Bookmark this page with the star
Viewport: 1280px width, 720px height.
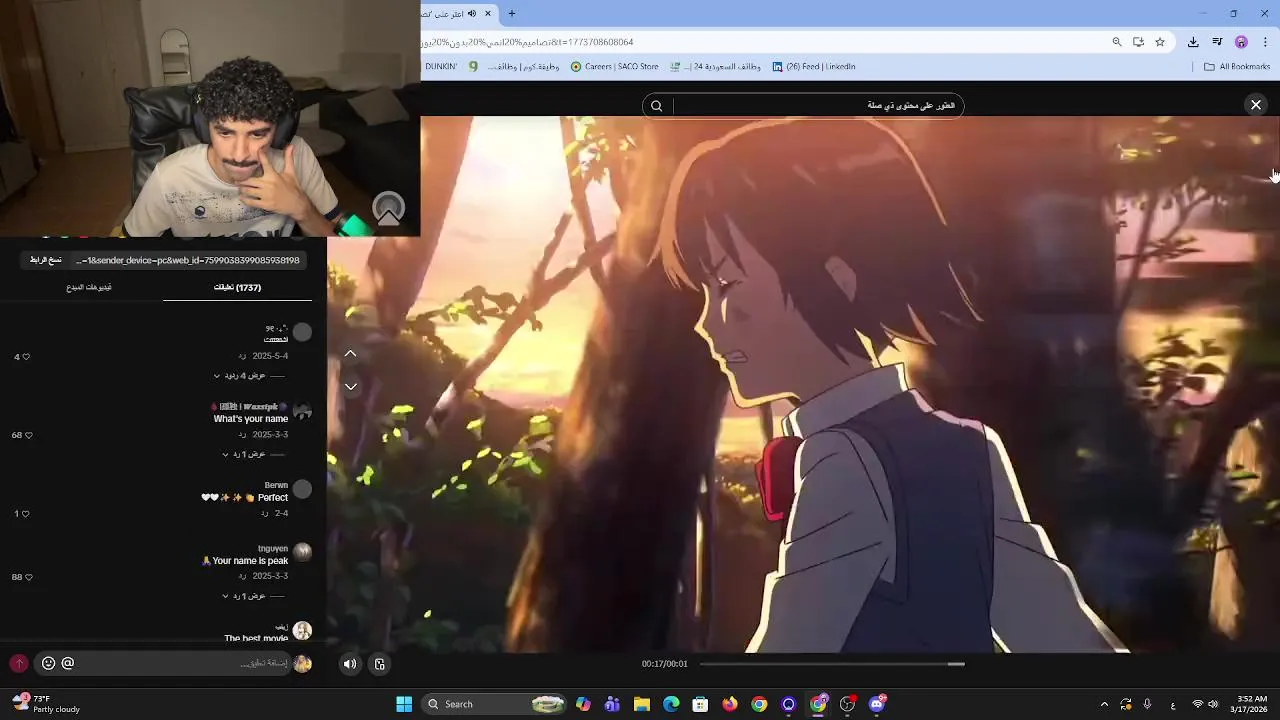(x=1160, y=42)
